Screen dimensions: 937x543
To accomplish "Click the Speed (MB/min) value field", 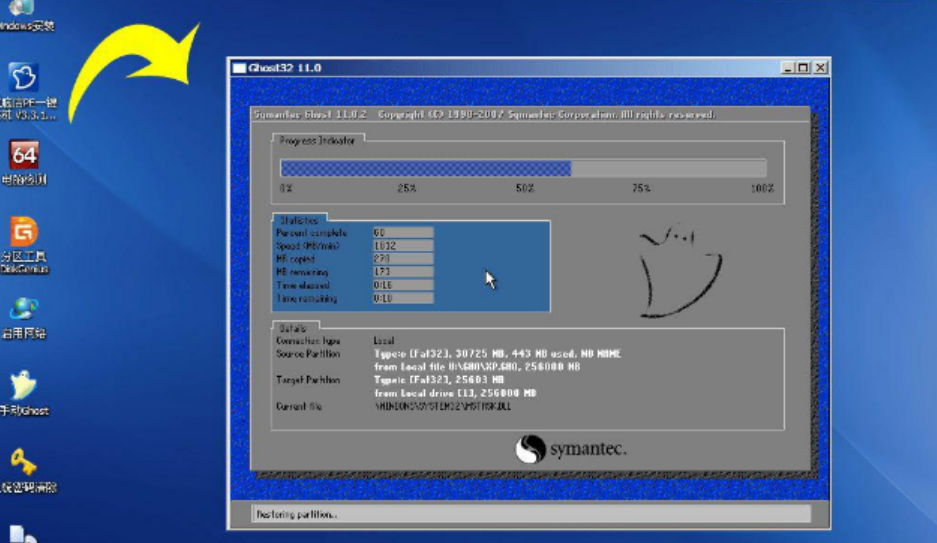I will pyautogui.click(x=403, y=245).
